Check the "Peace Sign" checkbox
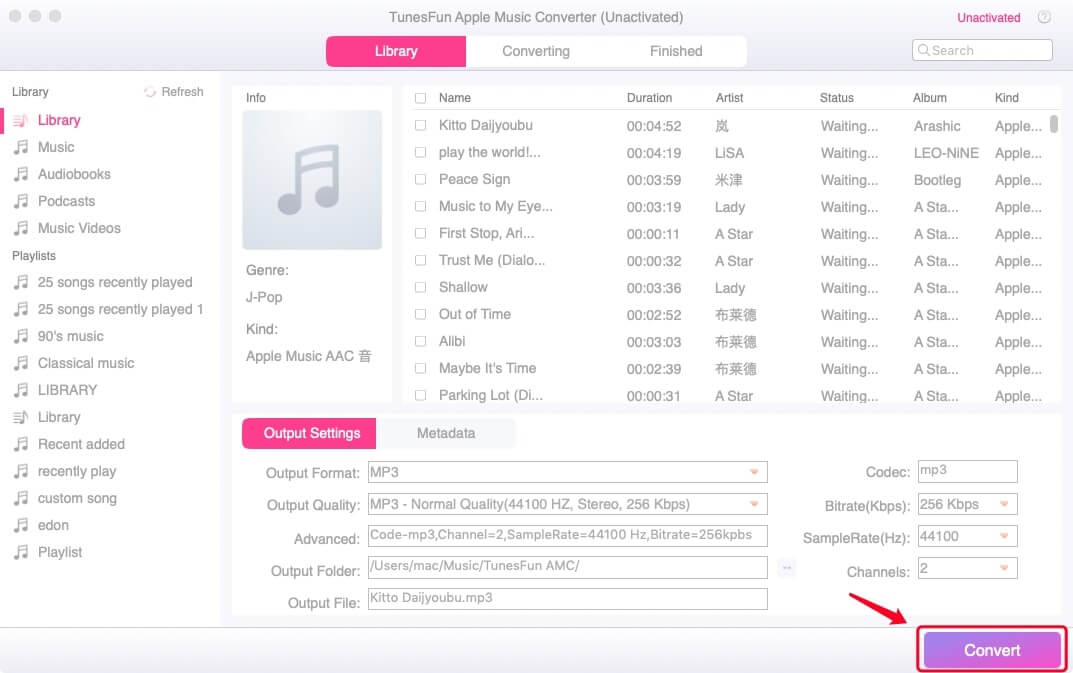1073x673 pixels. click(x=420, y=180)
